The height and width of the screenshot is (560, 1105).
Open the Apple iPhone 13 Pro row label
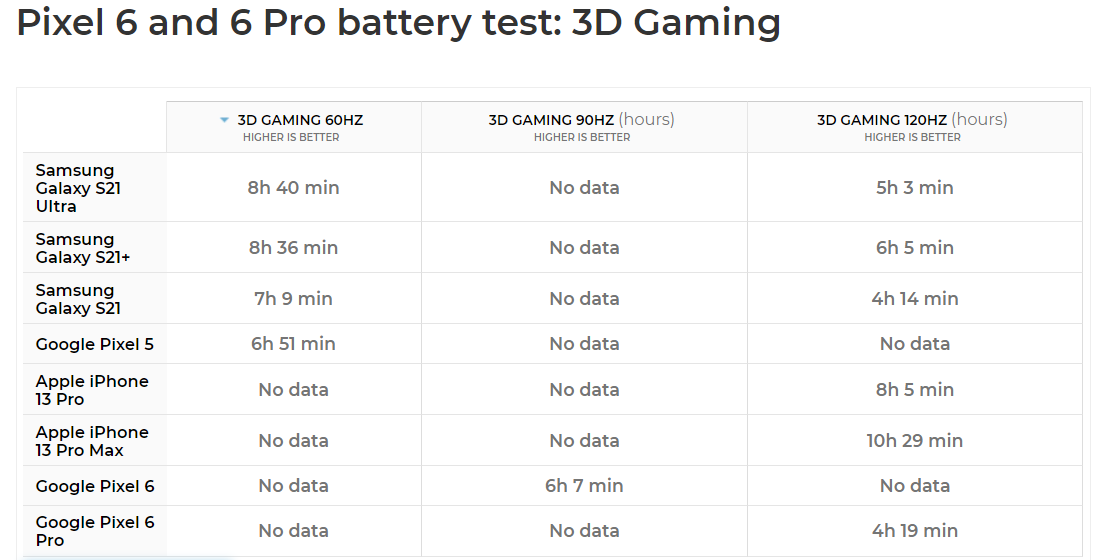pyautogui.click(x=92, y=390)
